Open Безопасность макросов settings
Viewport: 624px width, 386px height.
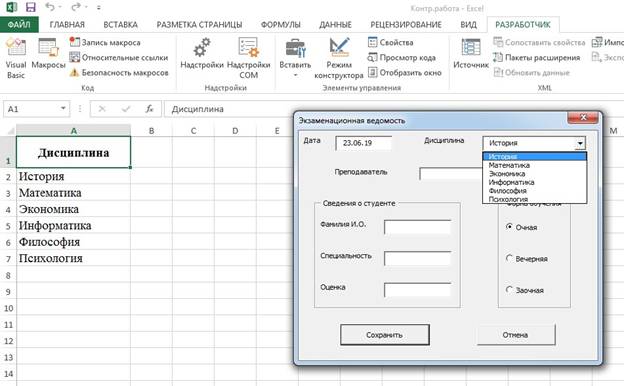[x=119, y=72]
